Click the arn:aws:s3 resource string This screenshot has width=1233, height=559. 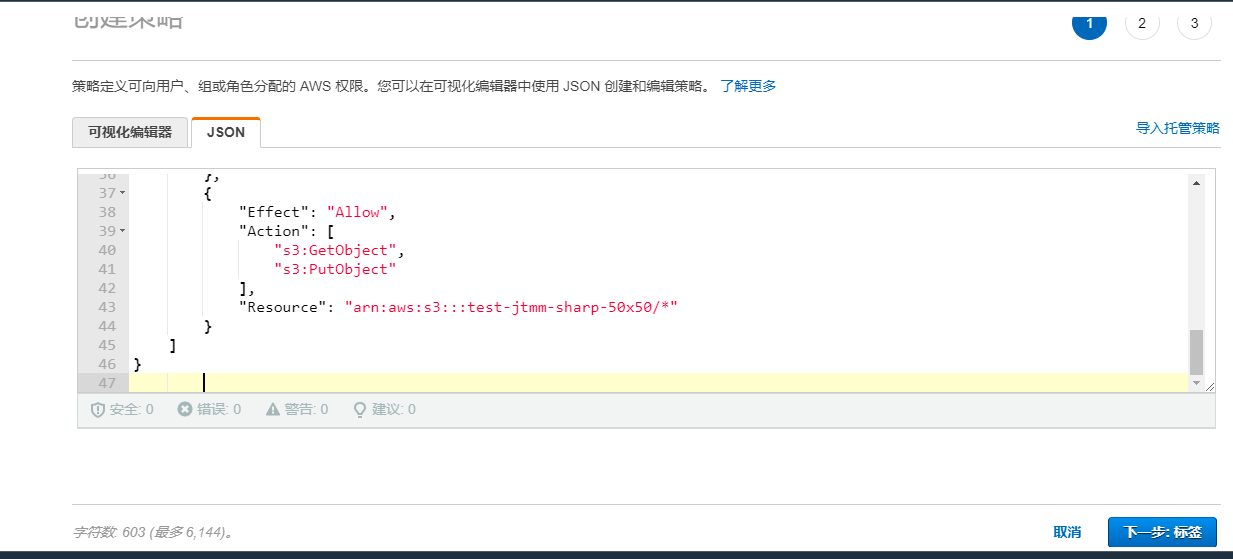511,307
